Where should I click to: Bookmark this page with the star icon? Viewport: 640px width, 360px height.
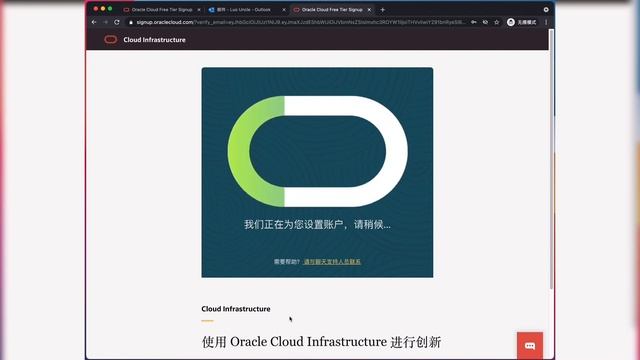pos(497,22)
